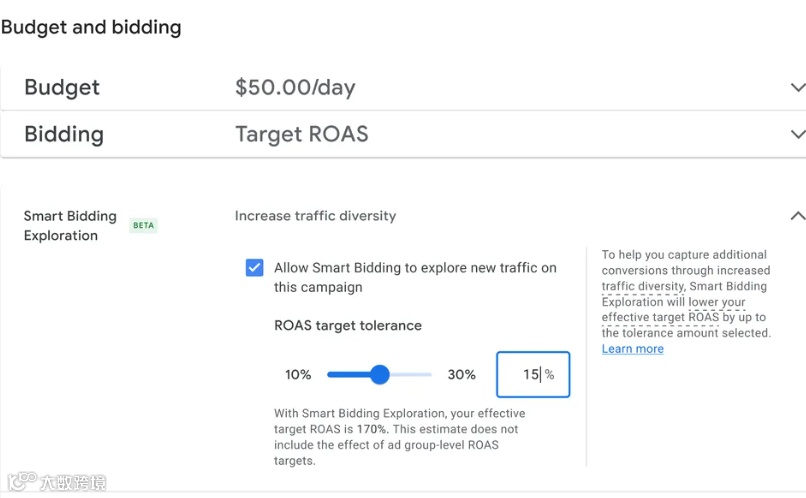
Task: Click the $50.00/day budget value
Action: point(295,88)
